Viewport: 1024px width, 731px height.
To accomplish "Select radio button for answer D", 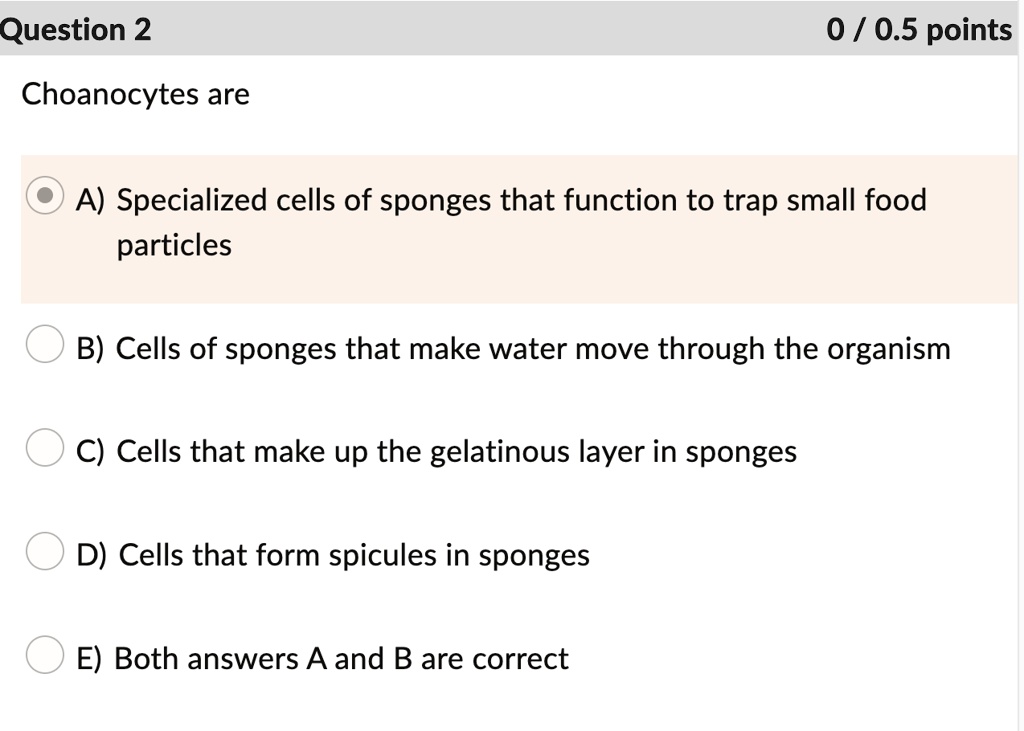I will click(x=43, y=551).
